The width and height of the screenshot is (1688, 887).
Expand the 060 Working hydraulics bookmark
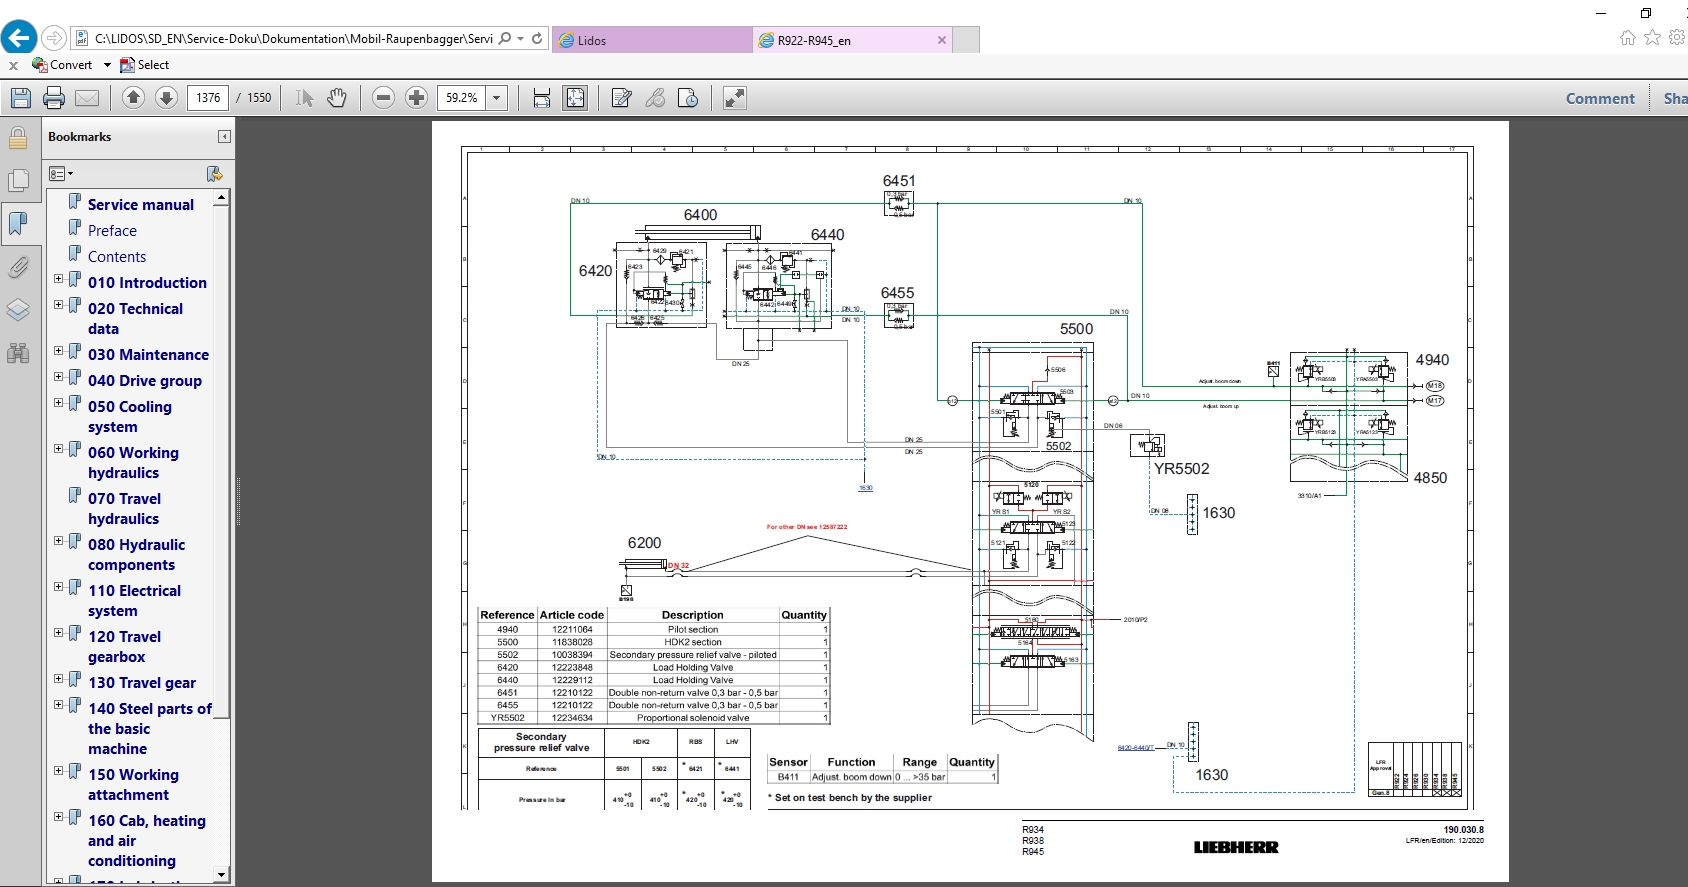point(58,449)
